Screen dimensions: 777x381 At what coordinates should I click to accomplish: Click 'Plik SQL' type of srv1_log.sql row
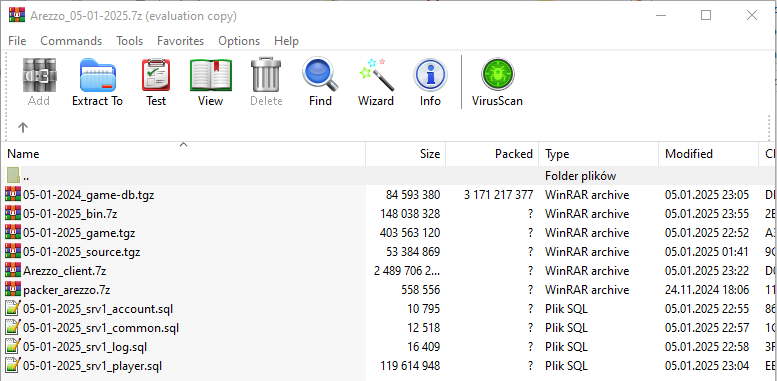click(566, 346)
